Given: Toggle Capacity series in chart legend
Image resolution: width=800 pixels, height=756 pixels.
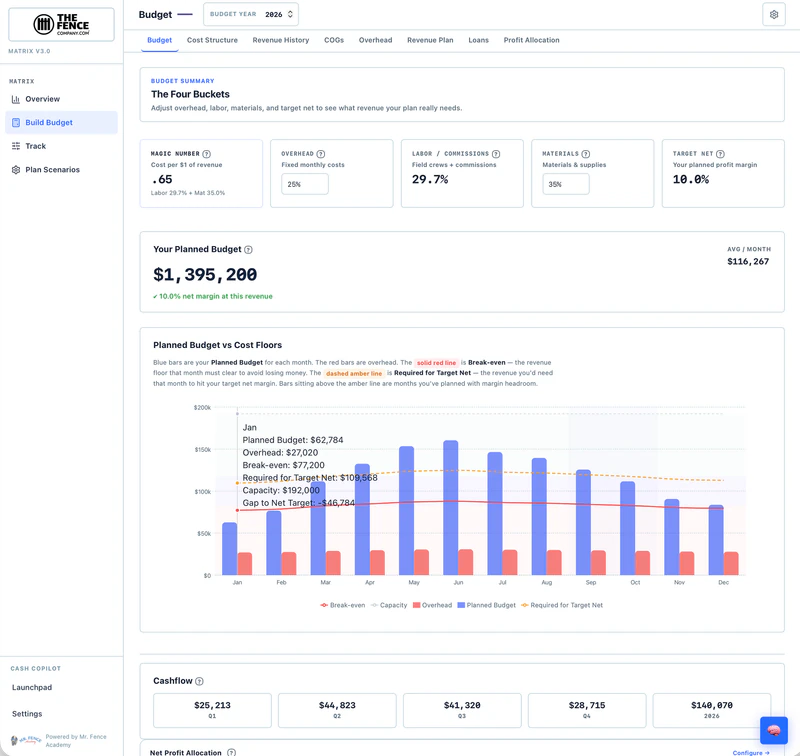Looking at the screenshot, I should click(x=389, y=605).
